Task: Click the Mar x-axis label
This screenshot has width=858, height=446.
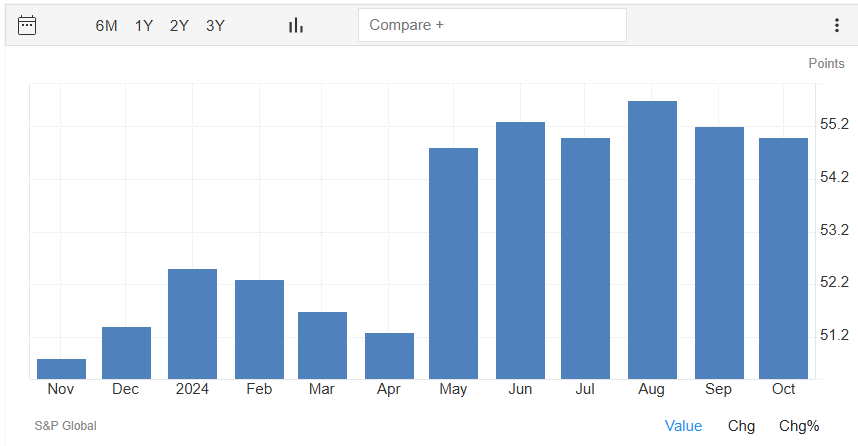Action: [x=321, y=389]
